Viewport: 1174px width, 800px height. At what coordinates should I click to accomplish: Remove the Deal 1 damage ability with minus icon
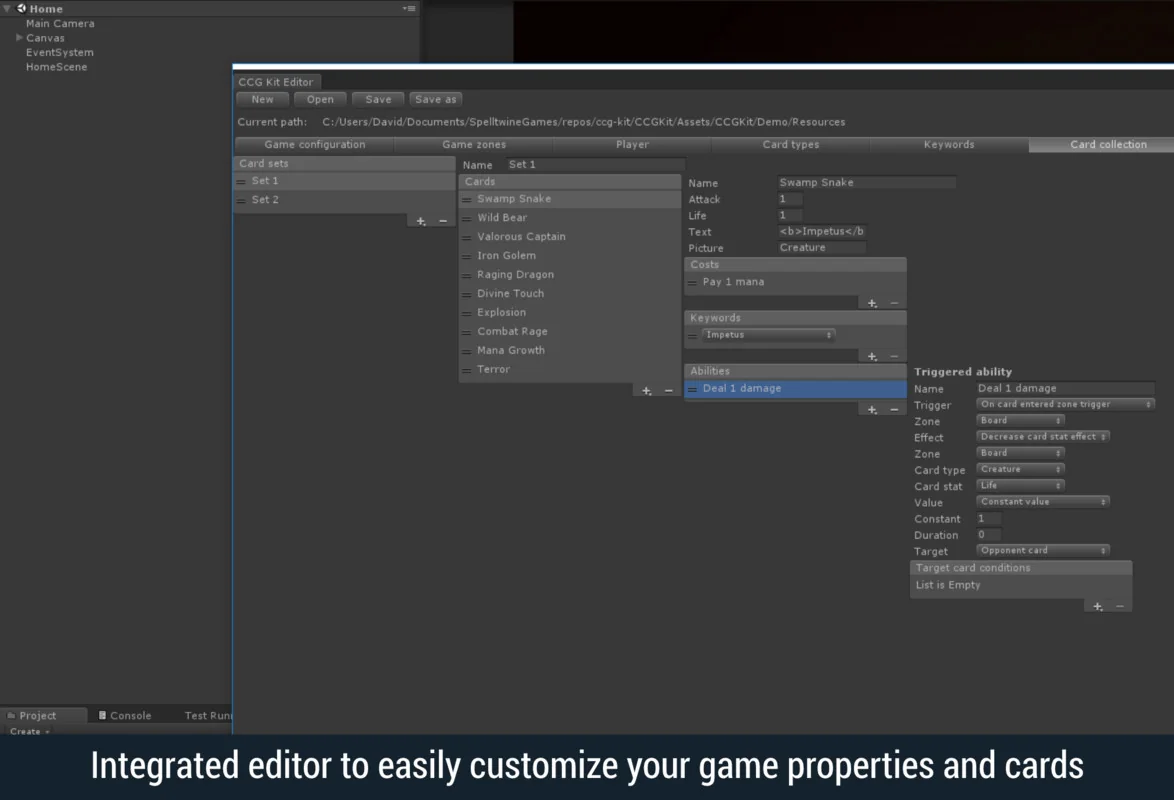[x=893, y=407]
